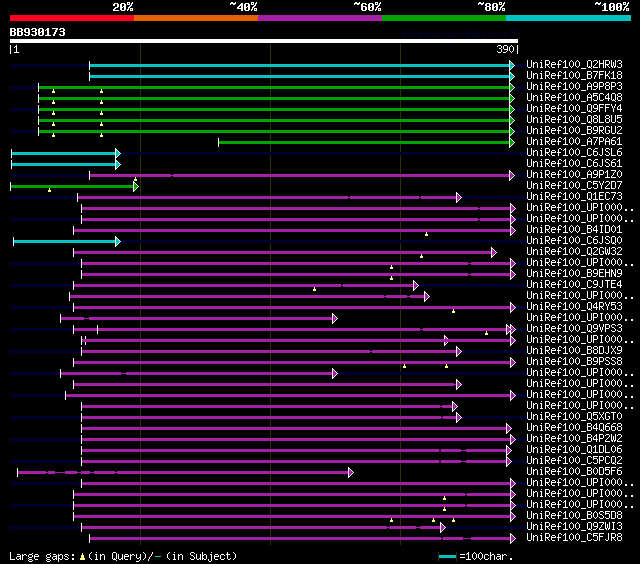Click the cyan arrowhead ending the C6JSQ0 alignment
Viewport: 640px width, 564px height.
point(118,242)
